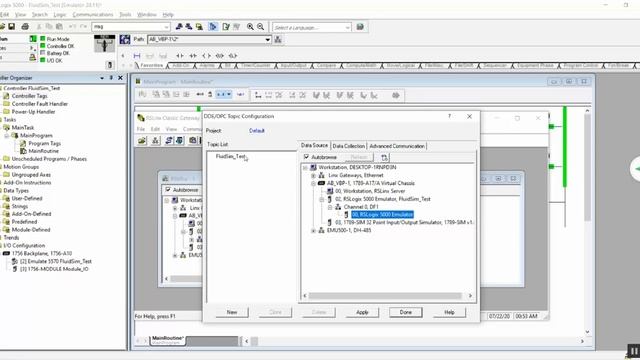Select 03, 1789-SIM 32 Point Simulator item
Viewport: 640px width, 360px height.
404,222
